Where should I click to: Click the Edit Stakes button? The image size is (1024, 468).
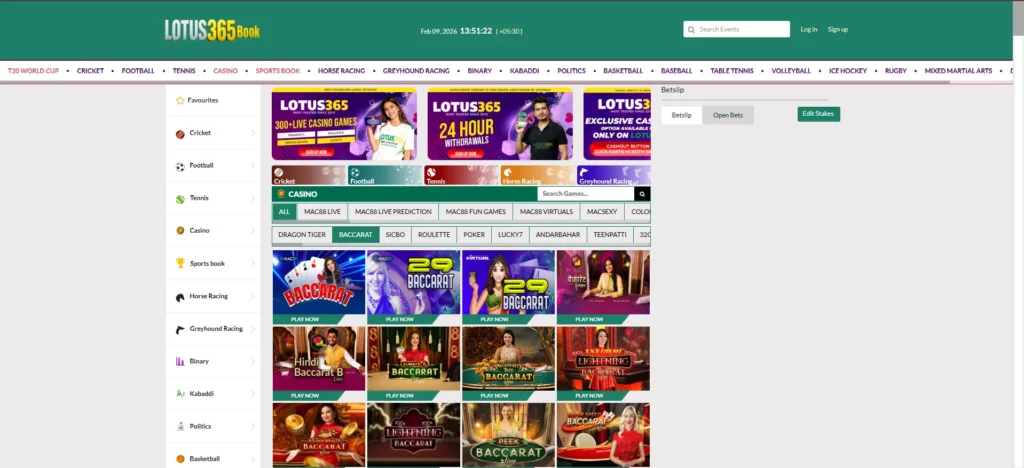[818, 114]
